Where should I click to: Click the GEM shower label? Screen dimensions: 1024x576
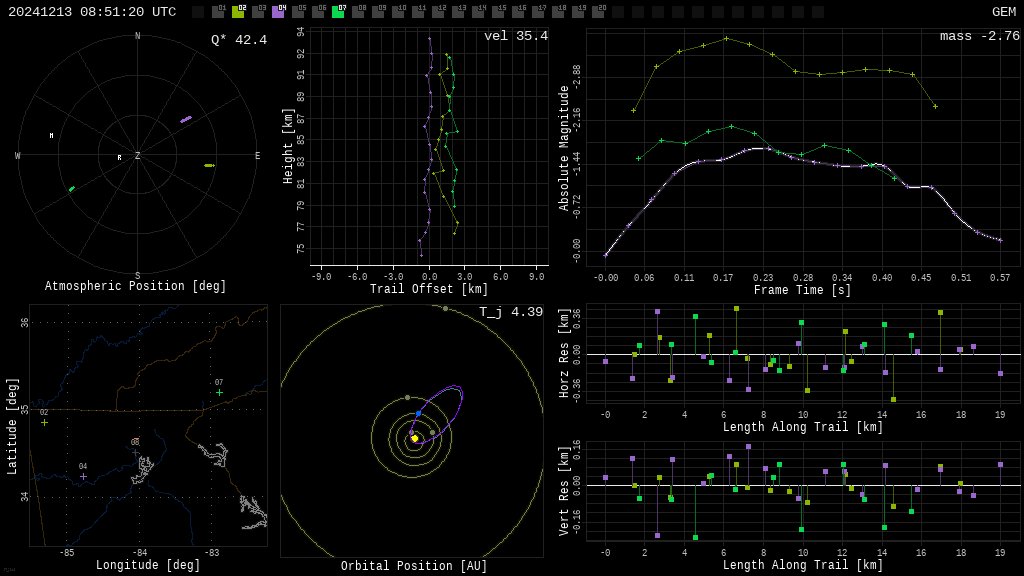click(1003, 12)
